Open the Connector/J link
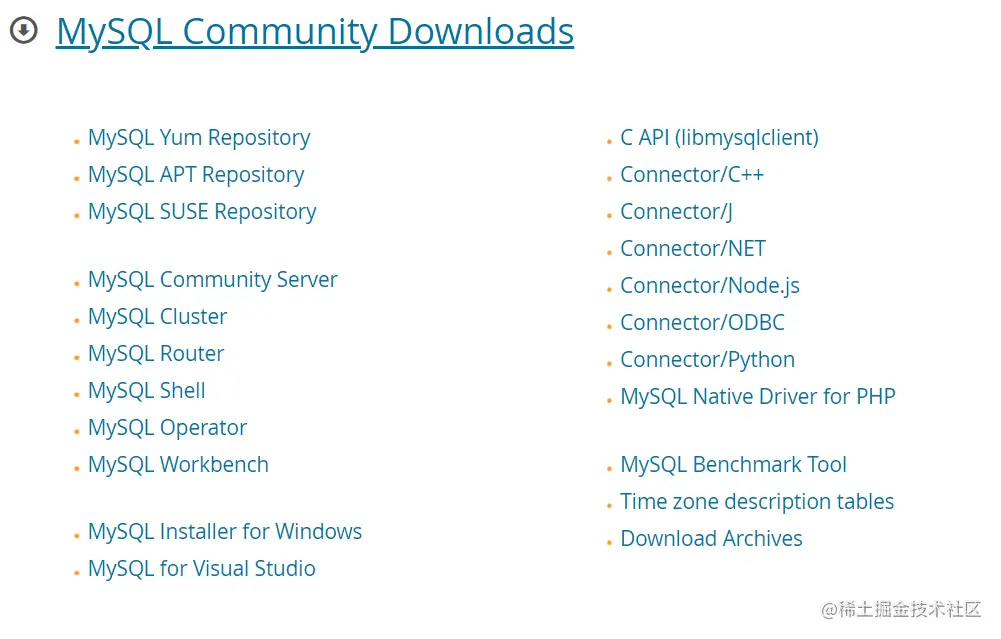This screenshot has height=639, width=1001. [677, 212]
